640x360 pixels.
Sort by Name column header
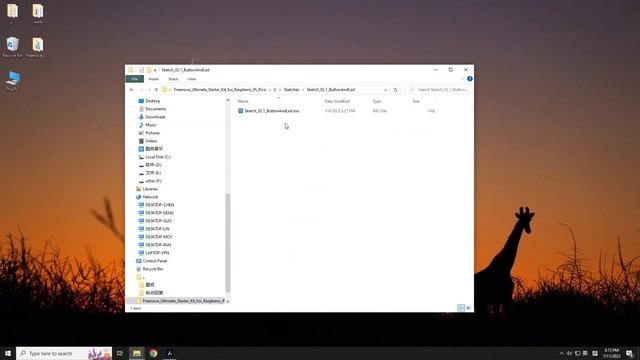click(x=243, y=101)
